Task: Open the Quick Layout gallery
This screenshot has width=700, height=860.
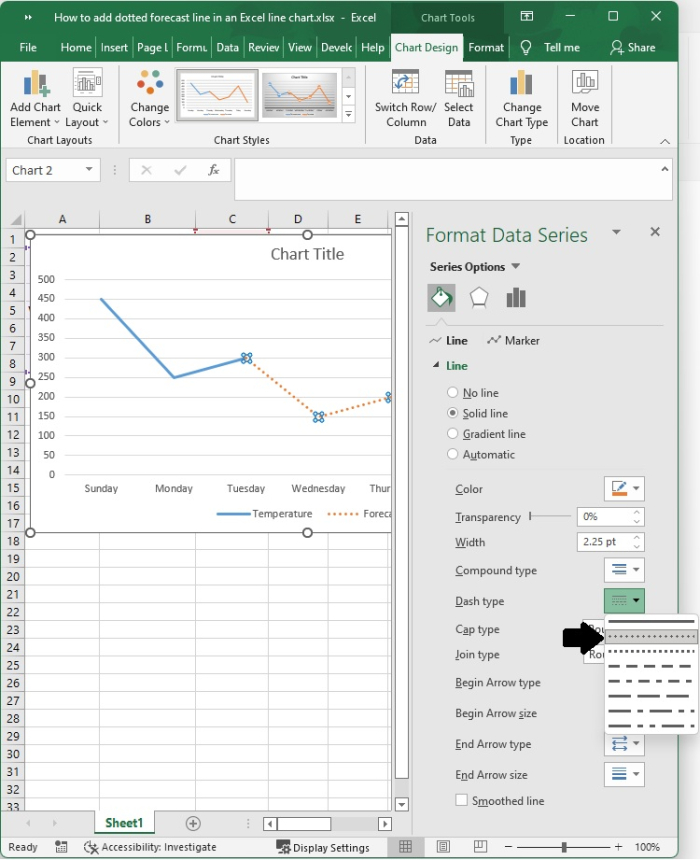Action: pos(87,99)
